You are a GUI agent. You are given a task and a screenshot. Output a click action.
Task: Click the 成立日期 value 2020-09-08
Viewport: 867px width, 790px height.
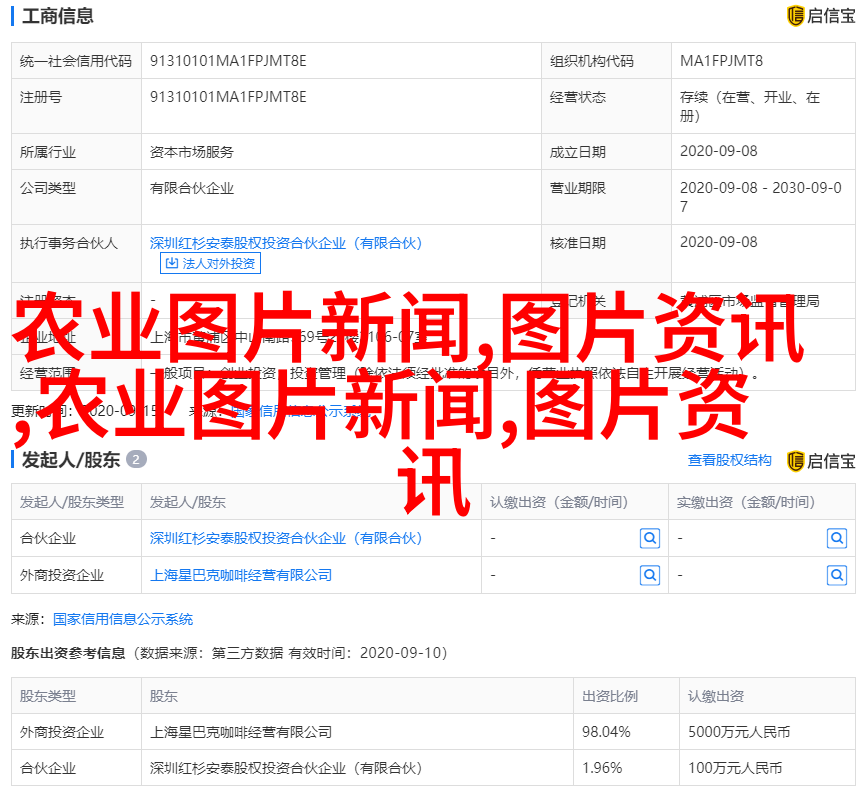[718, 151]
